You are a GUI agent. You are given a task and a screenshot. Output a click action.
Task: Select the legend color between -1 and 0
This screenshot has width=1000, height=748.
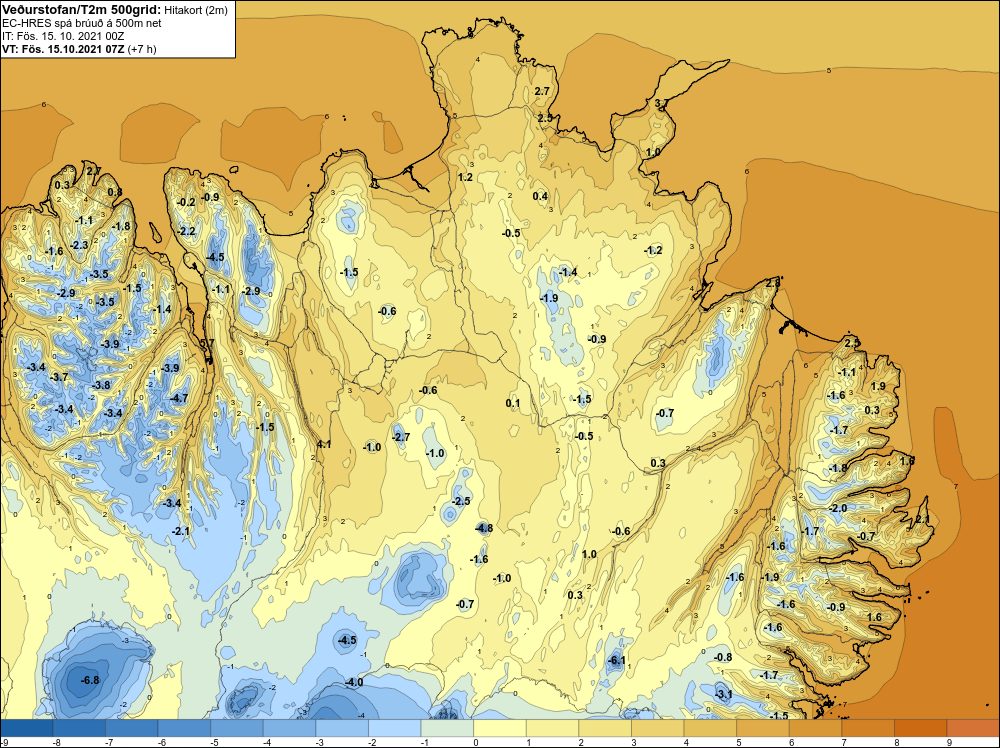[x=448, y=728]
